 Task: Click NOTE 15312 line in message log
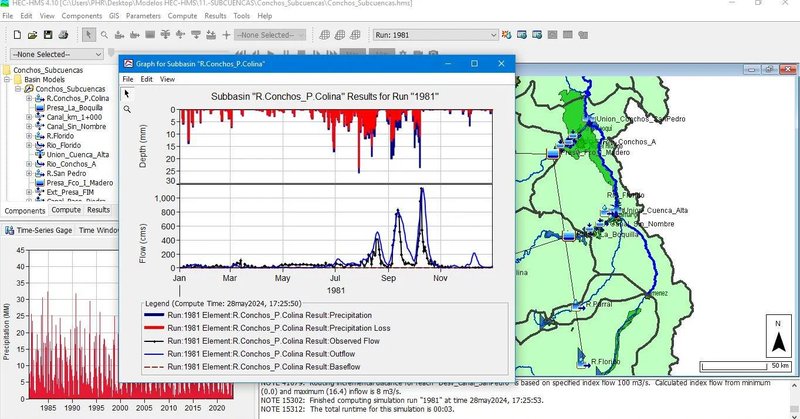tap(357, 409)
